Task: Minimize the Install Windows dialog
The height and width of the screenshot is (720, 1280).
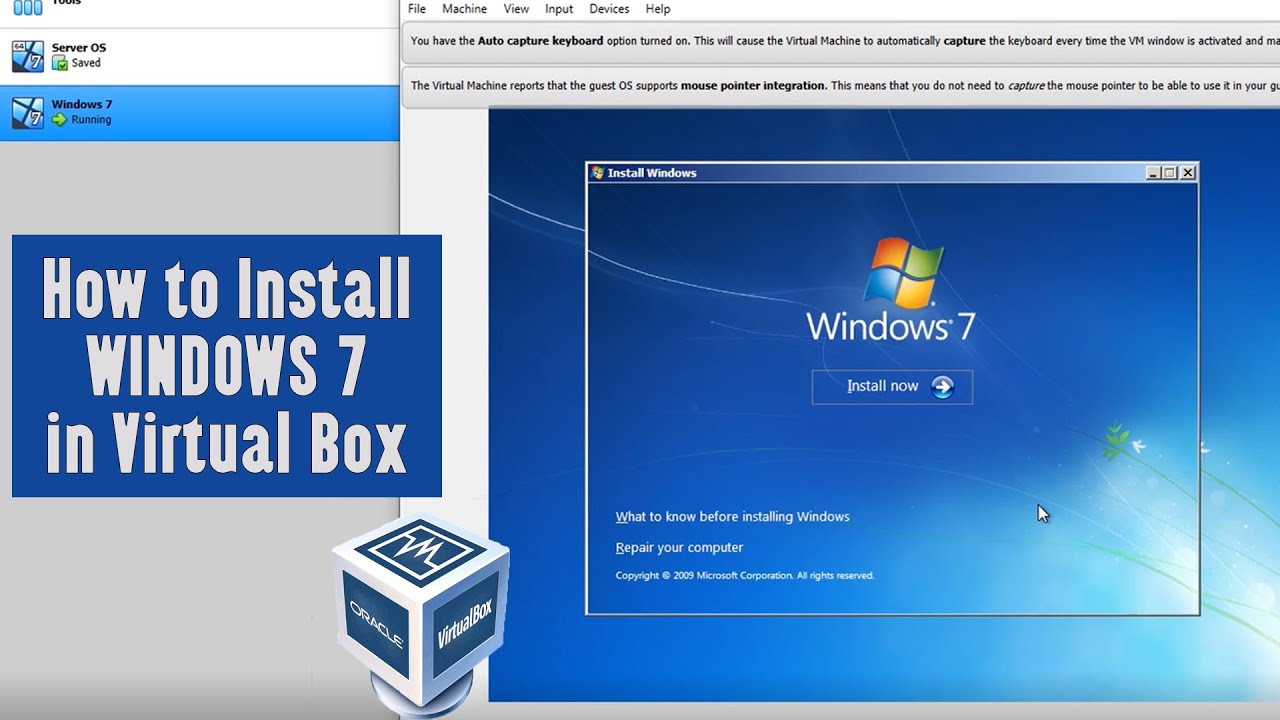Action: click(1154, 173)
